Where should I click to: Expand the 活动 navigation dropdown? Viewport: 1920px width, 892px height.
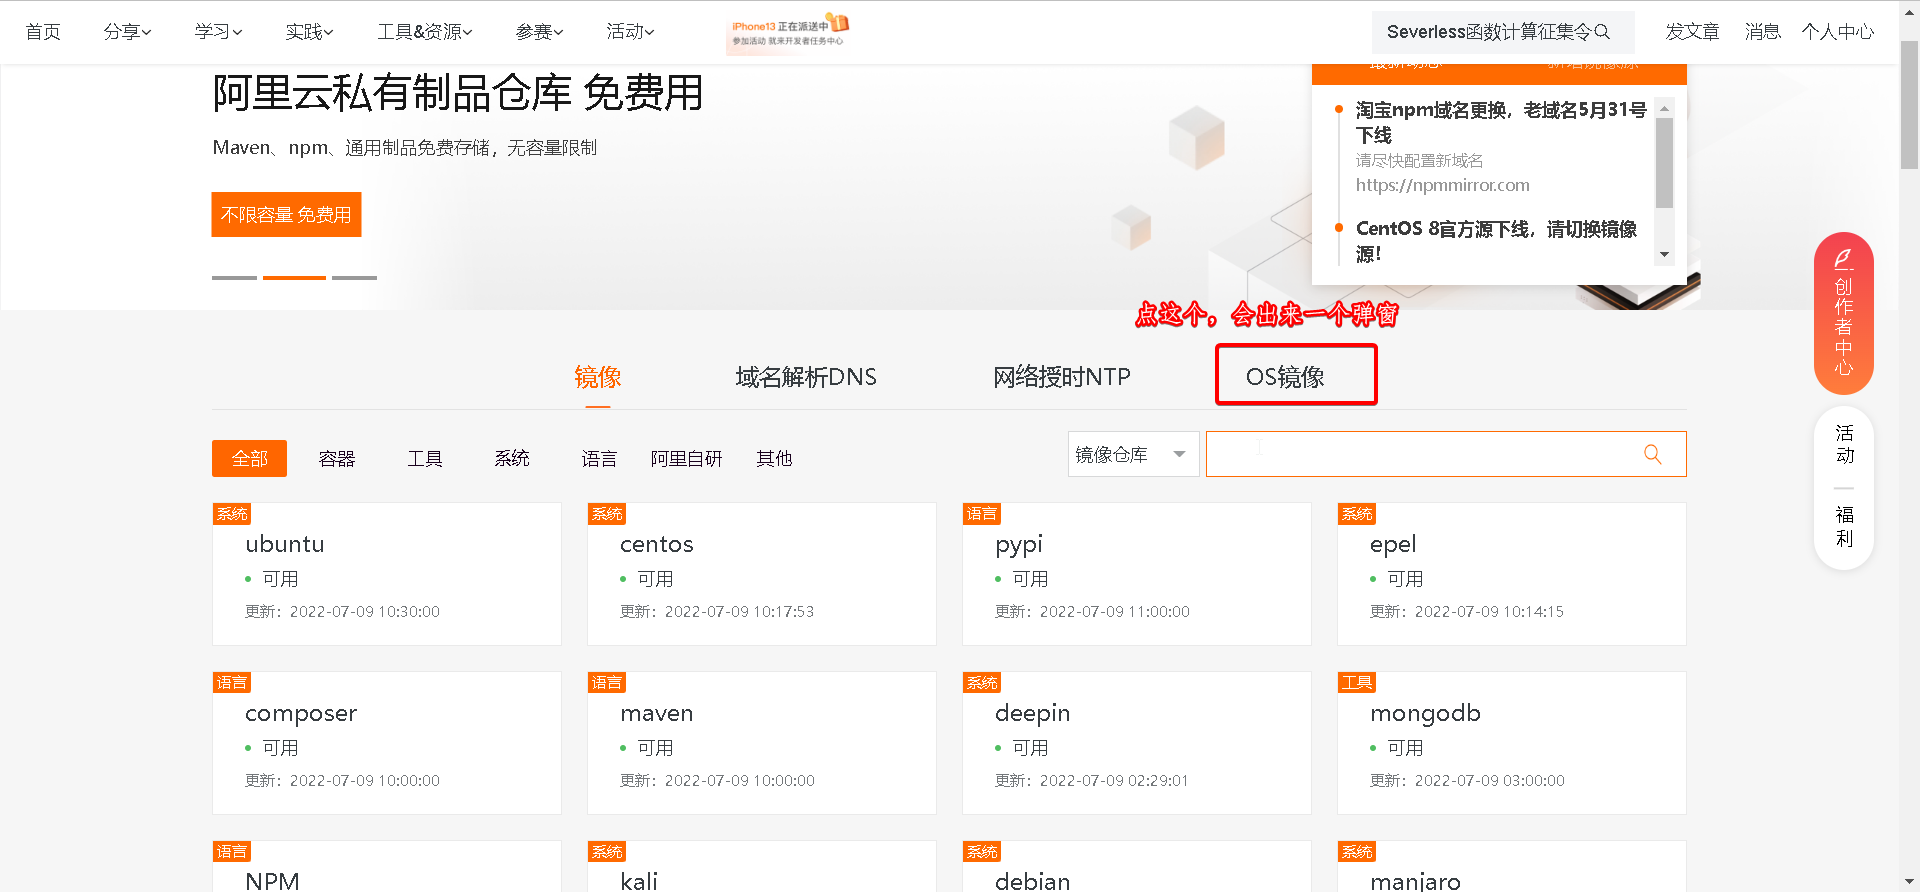(x=630, y=32)
